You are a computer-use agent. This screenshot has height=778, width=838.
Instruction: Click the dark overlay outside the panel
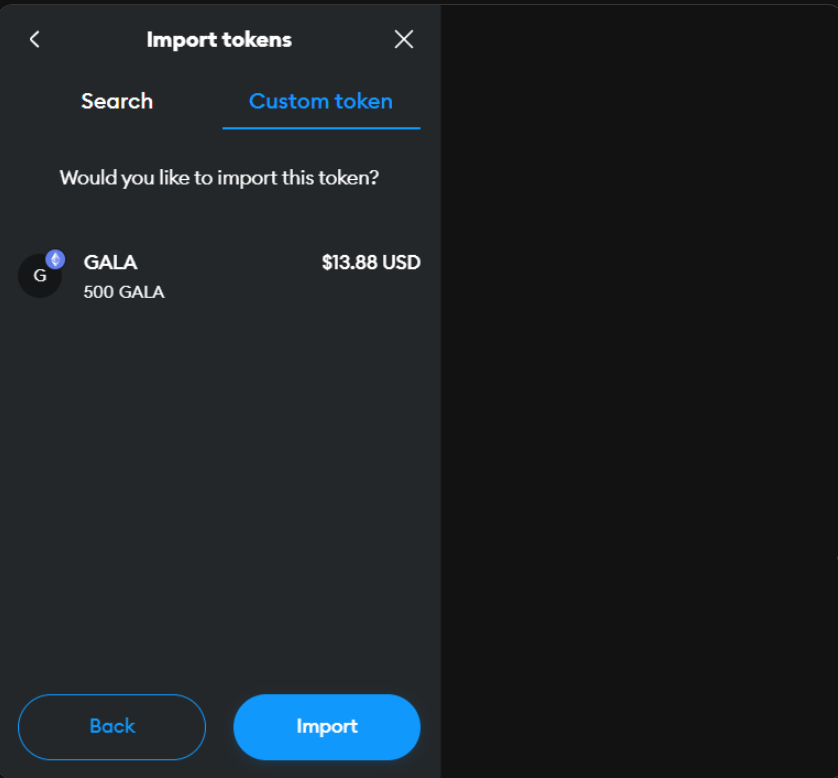[x=639, y=390]
